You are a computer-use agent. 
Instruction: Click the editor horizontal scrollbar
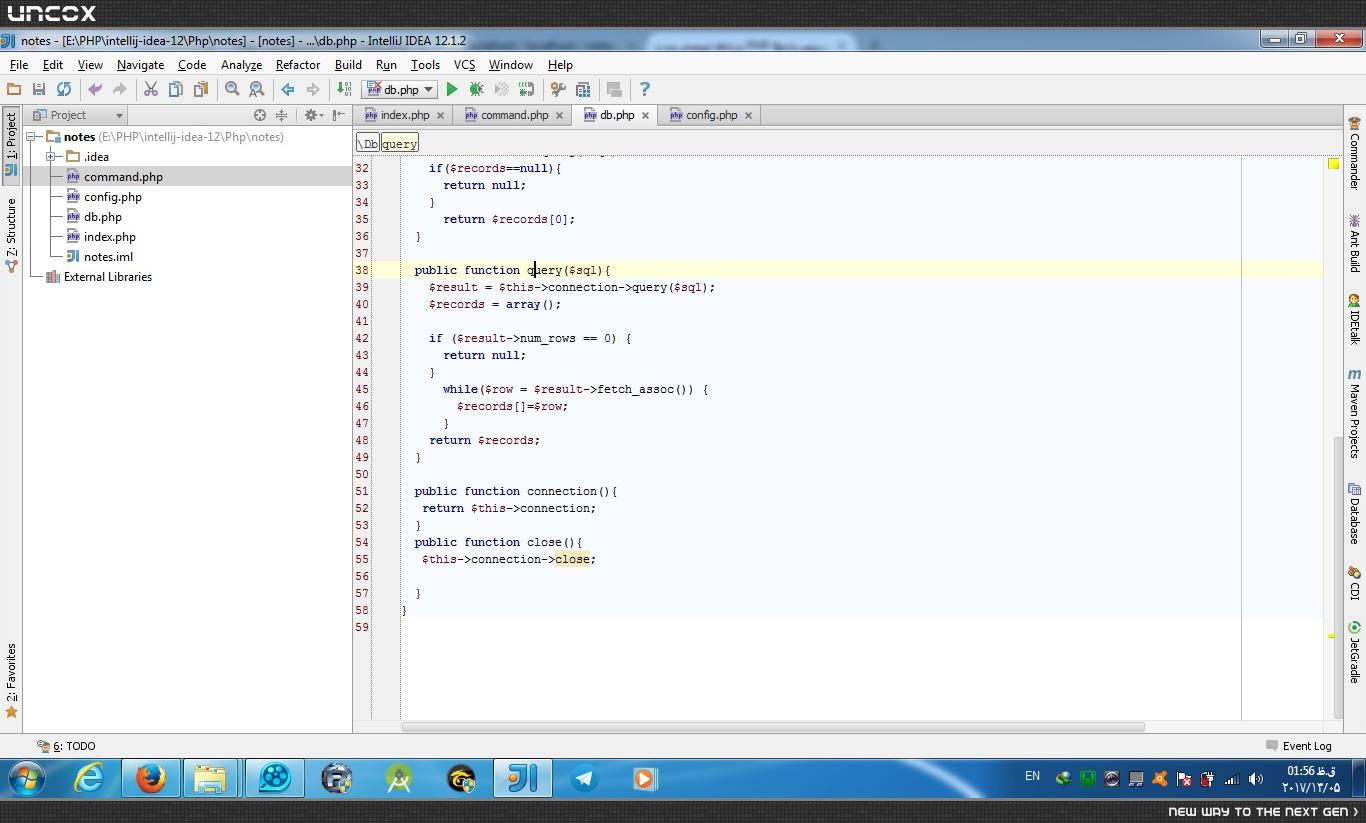[x=773, y=727]
